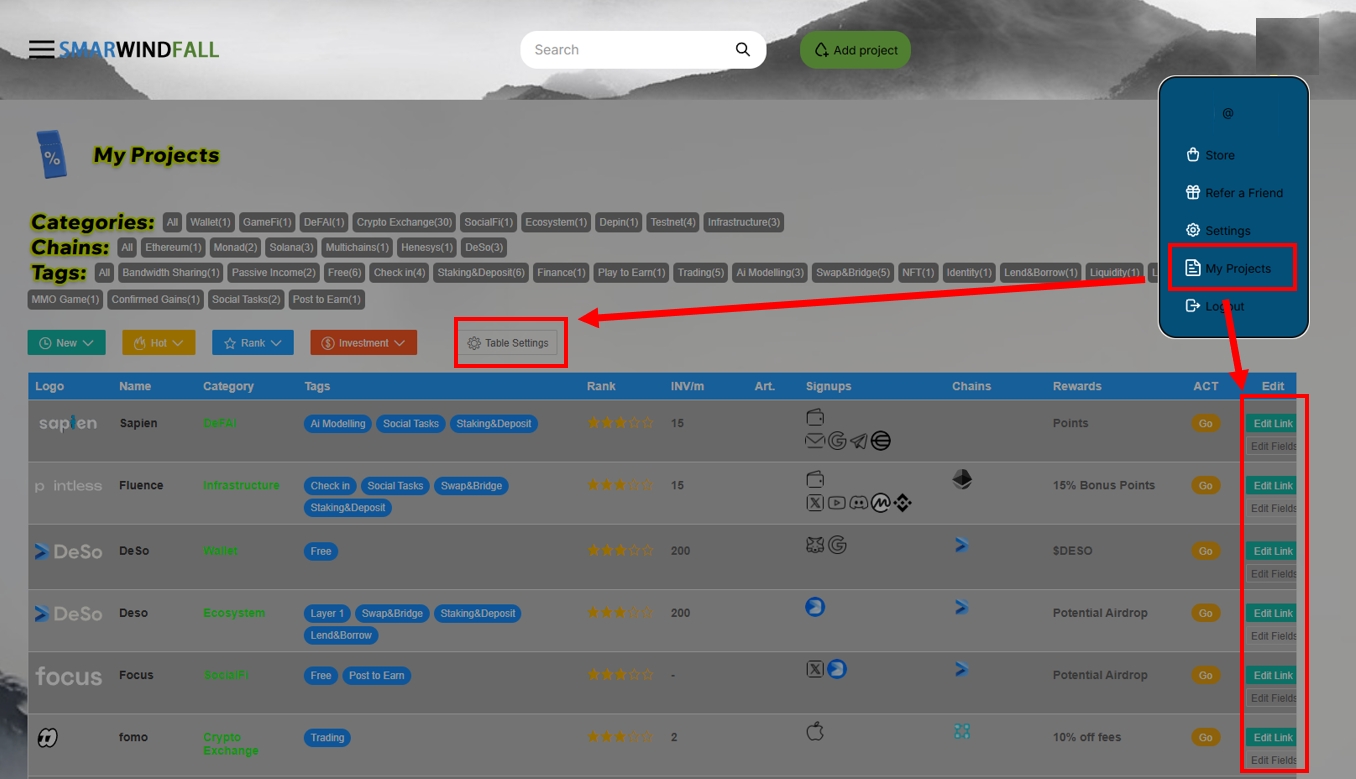Choose Logout in the user menu
1356x779 pixels.
(1214, 306)
